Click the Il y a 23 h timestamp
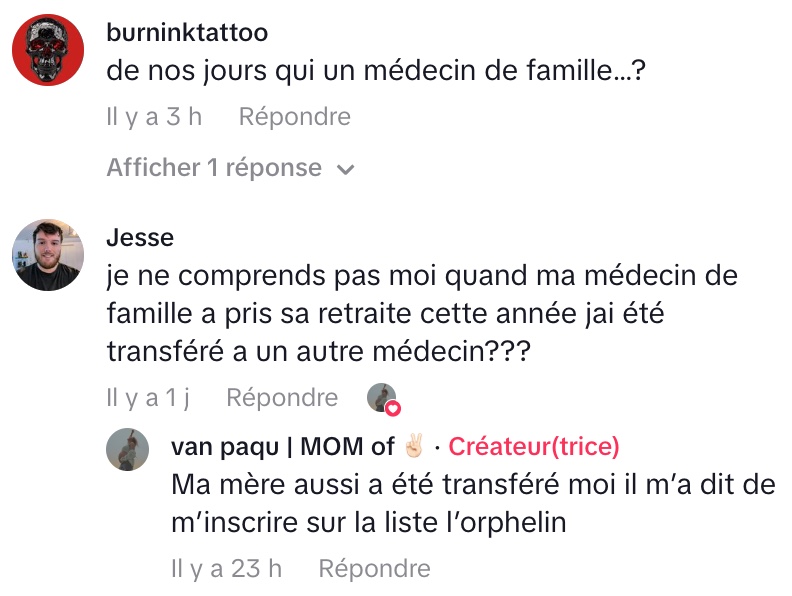This screenshot has height=596, width=792. 226,569
